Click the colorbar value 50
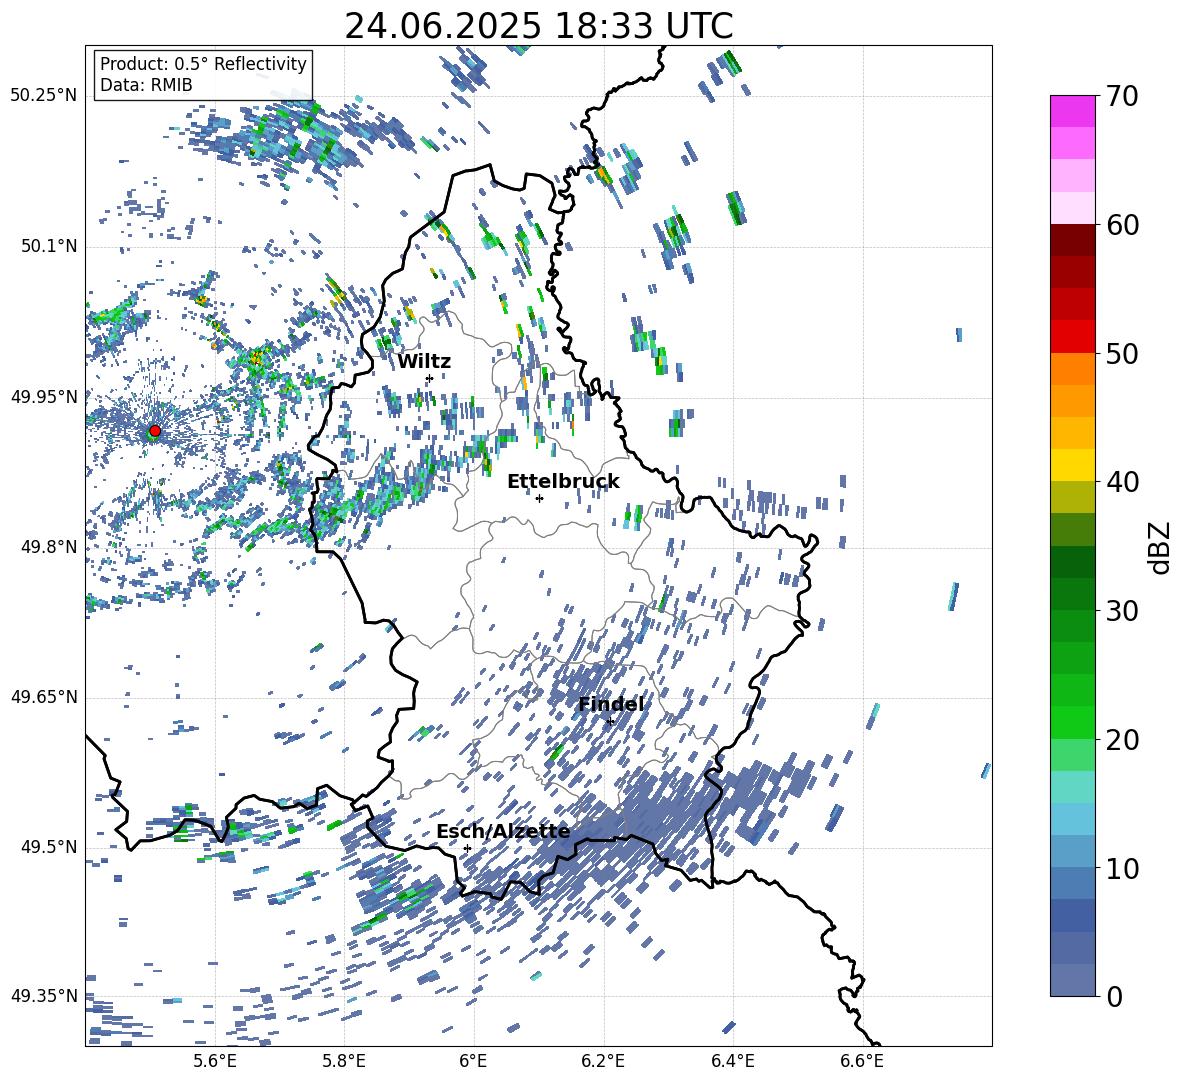Image resolution: width=1184 pixels, height=1081 pixels. (1122, 353)
